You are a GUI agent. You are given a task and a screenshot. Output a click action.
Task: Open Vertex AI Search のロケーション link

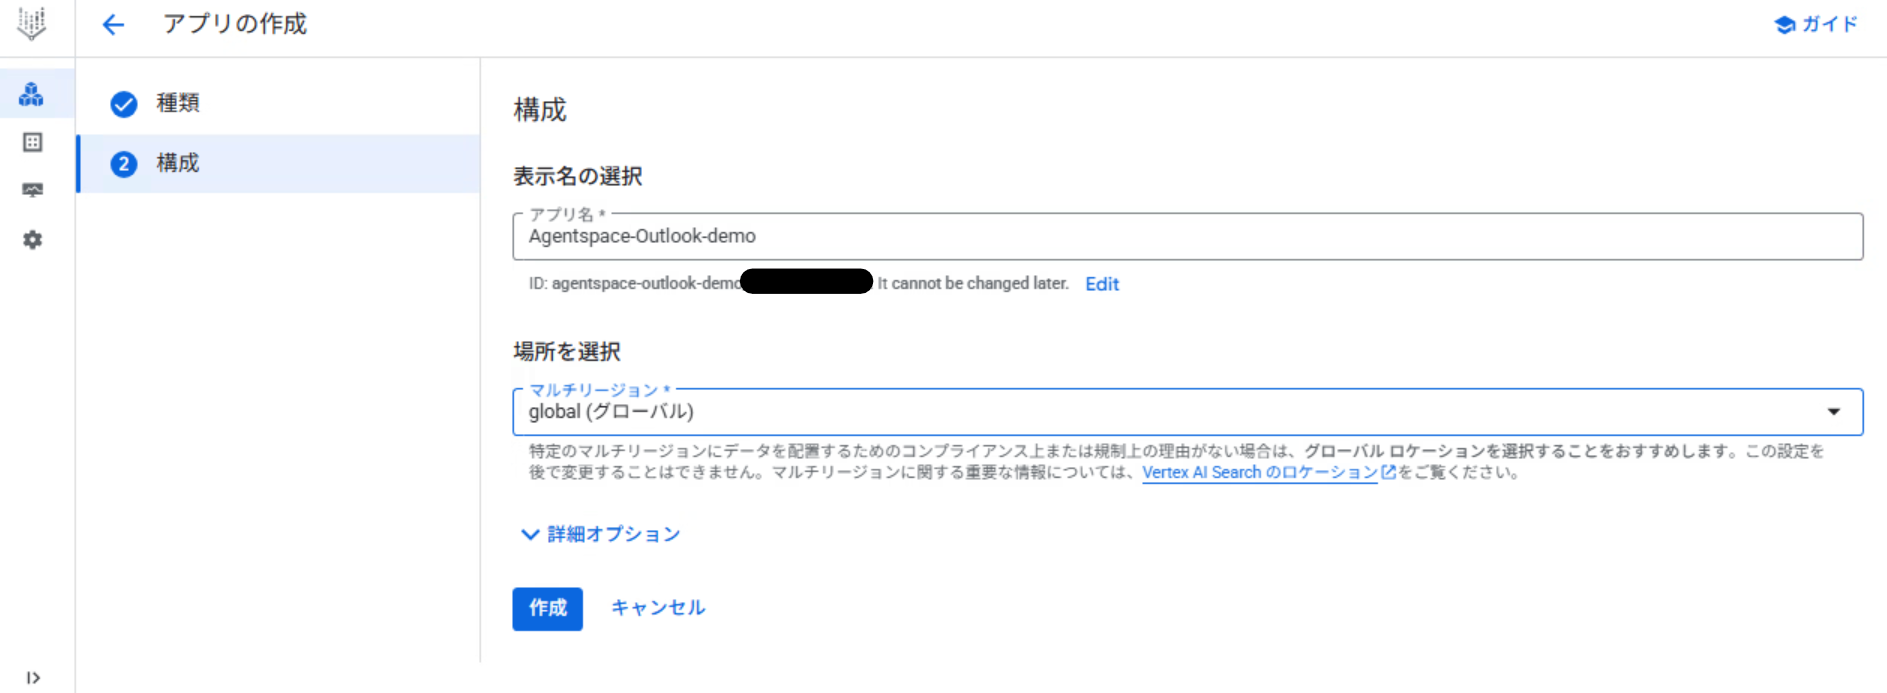[x=1259, y=473]
